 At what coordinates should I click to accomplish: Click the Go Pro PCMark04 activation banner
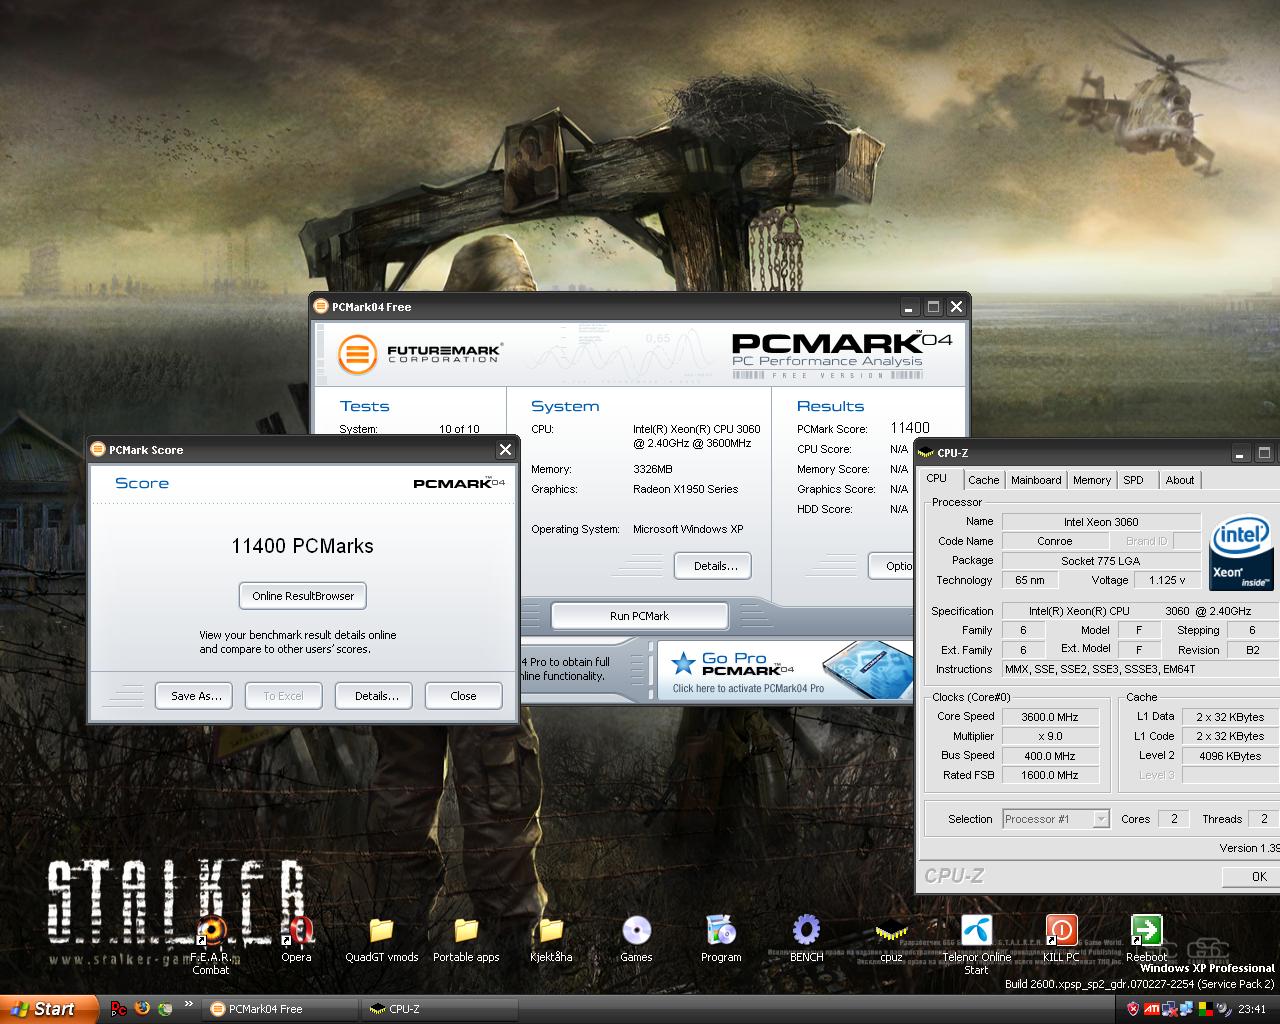click(785, 670)
